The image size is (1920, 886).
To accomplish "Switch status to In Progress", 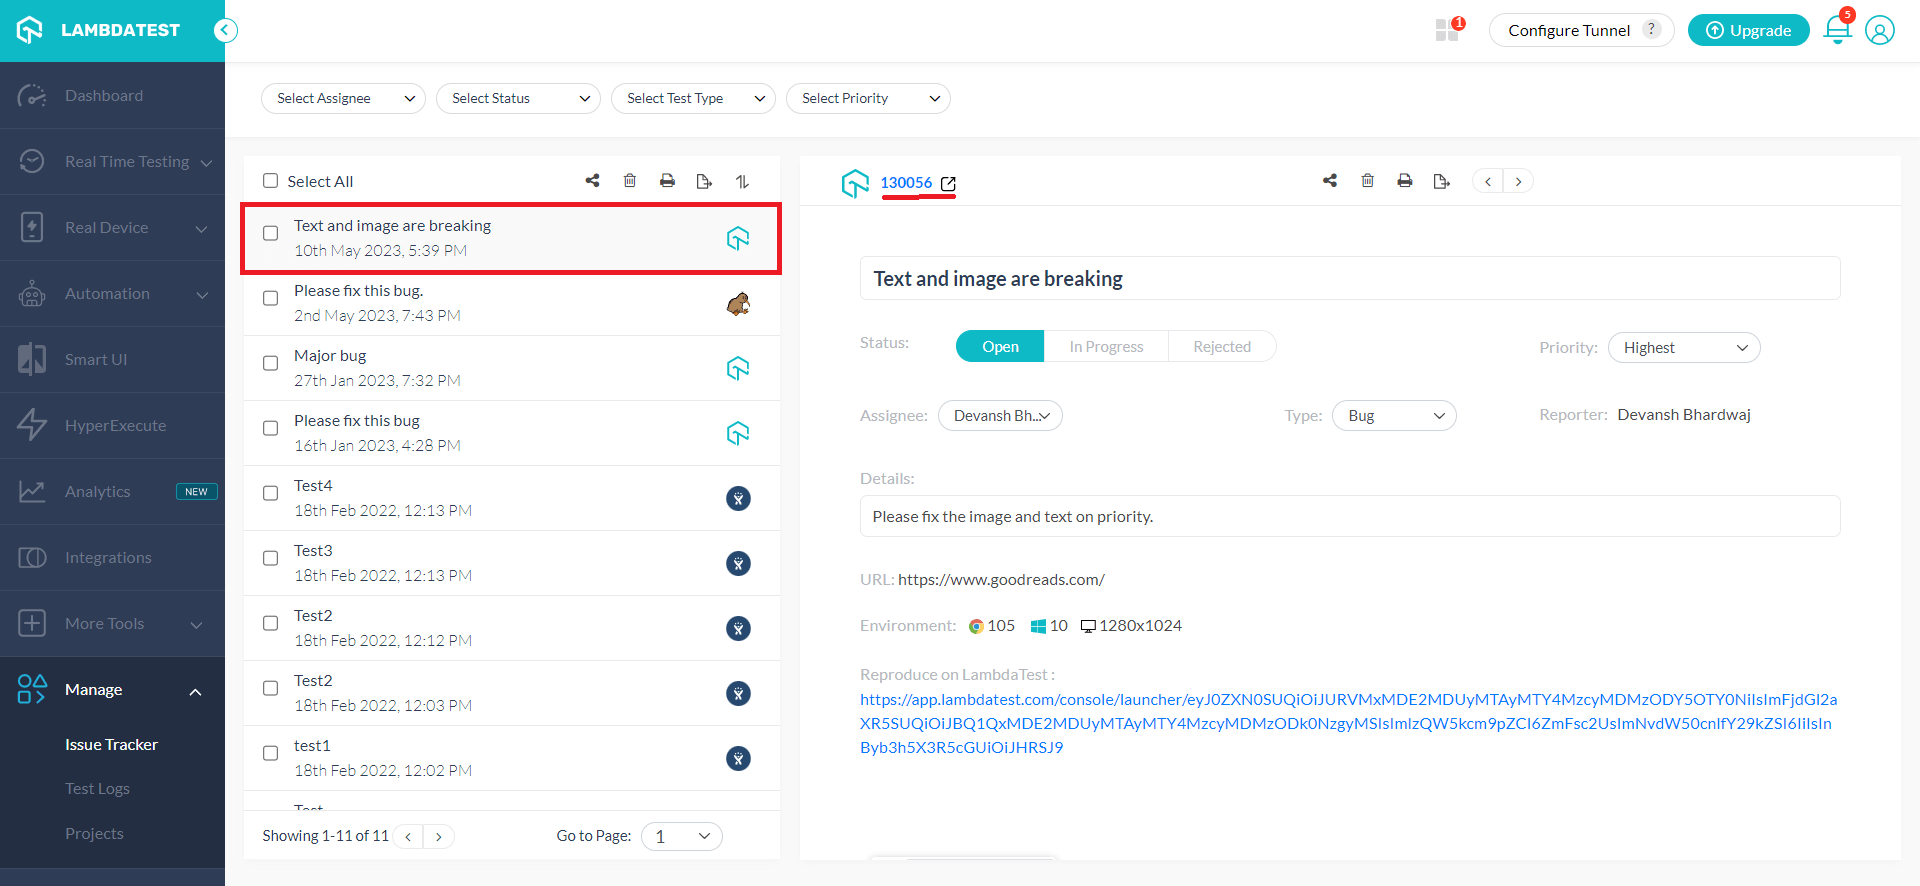I will 1106,347.
